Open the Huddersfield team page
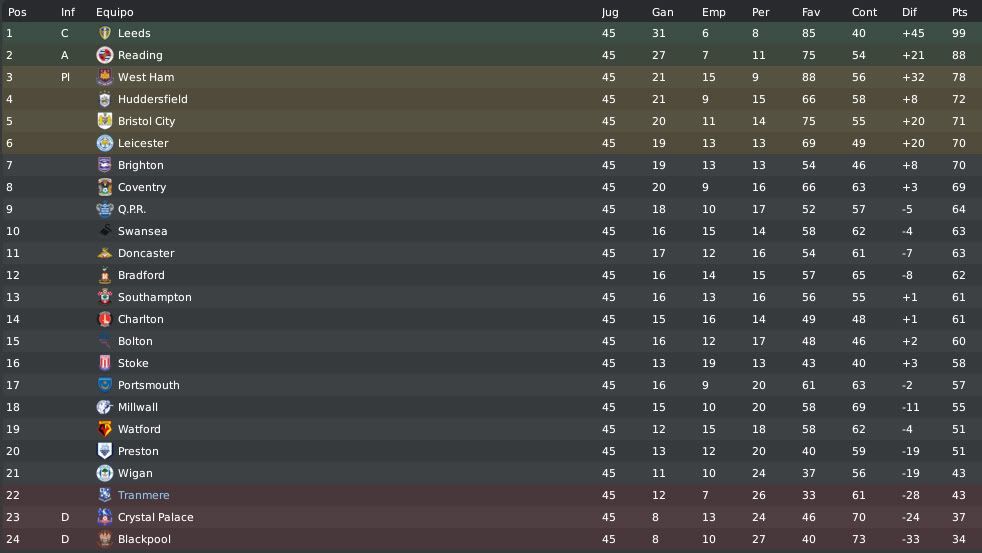The width and height of the screenshot is (982, 553). point(153,99)
